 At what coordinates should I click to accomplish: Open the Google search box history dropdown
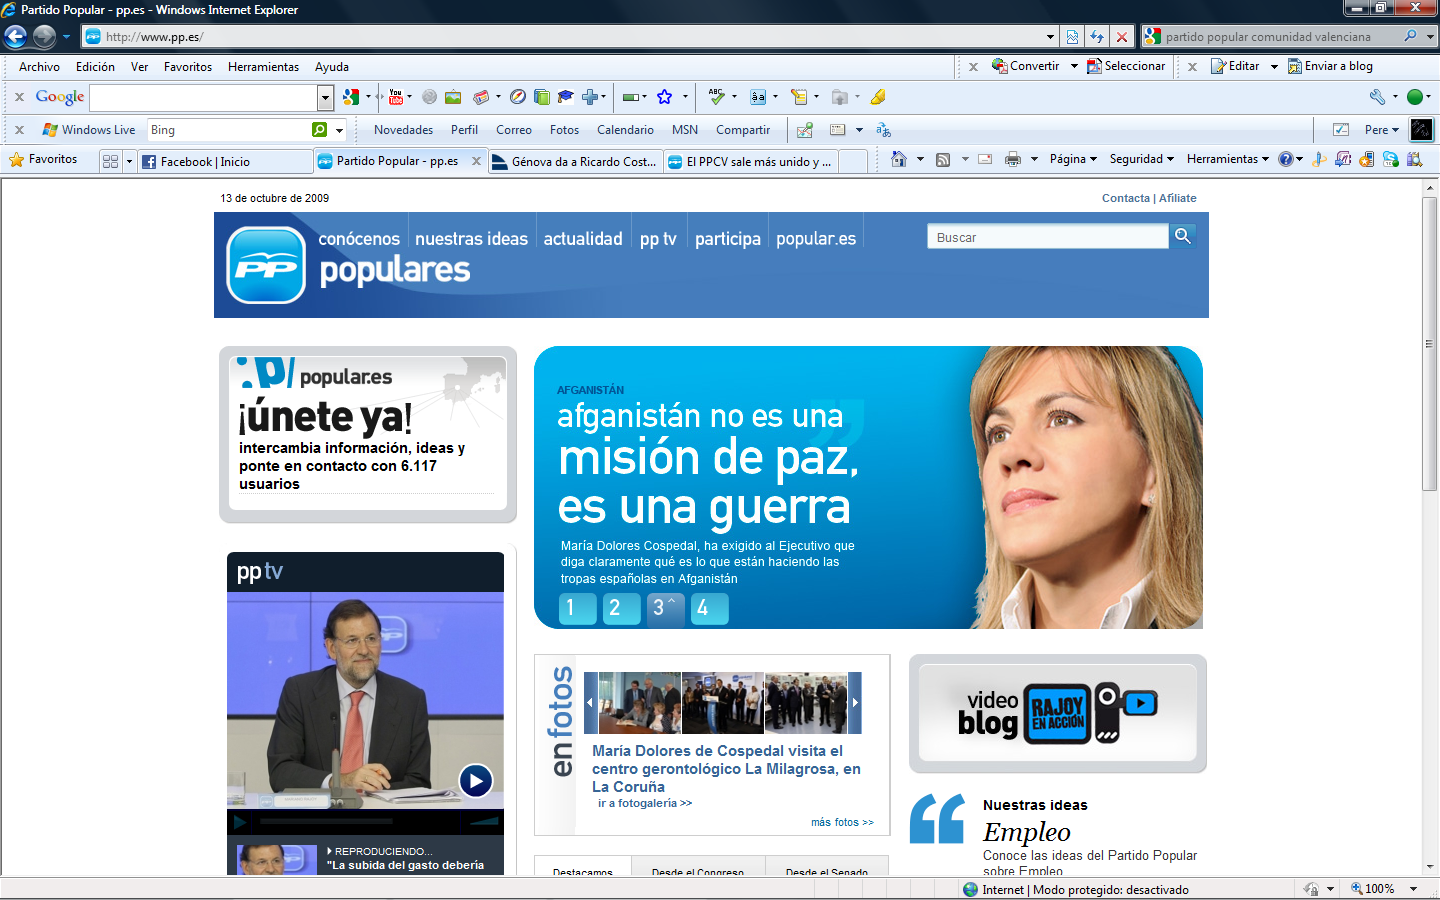tap(325, 98)
